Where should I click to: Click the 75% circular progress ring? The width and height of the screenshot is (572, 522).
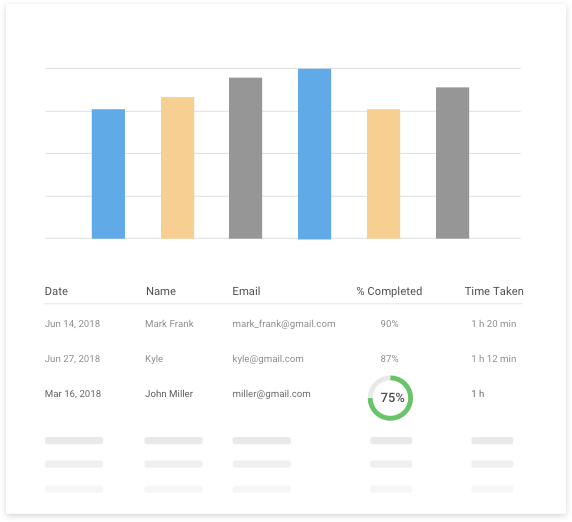click(x=390, y=398)
